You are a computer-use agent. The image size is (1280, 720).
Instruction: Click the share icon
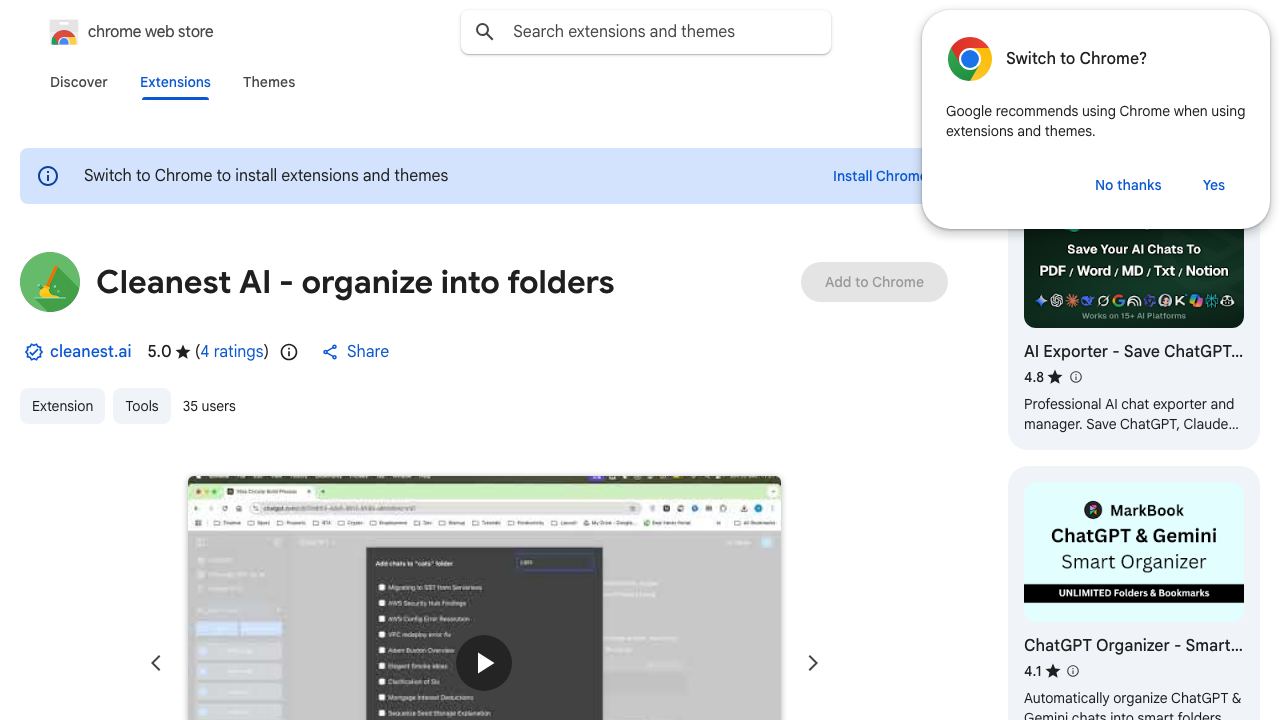pyautogui.click(x=330, y=352)
